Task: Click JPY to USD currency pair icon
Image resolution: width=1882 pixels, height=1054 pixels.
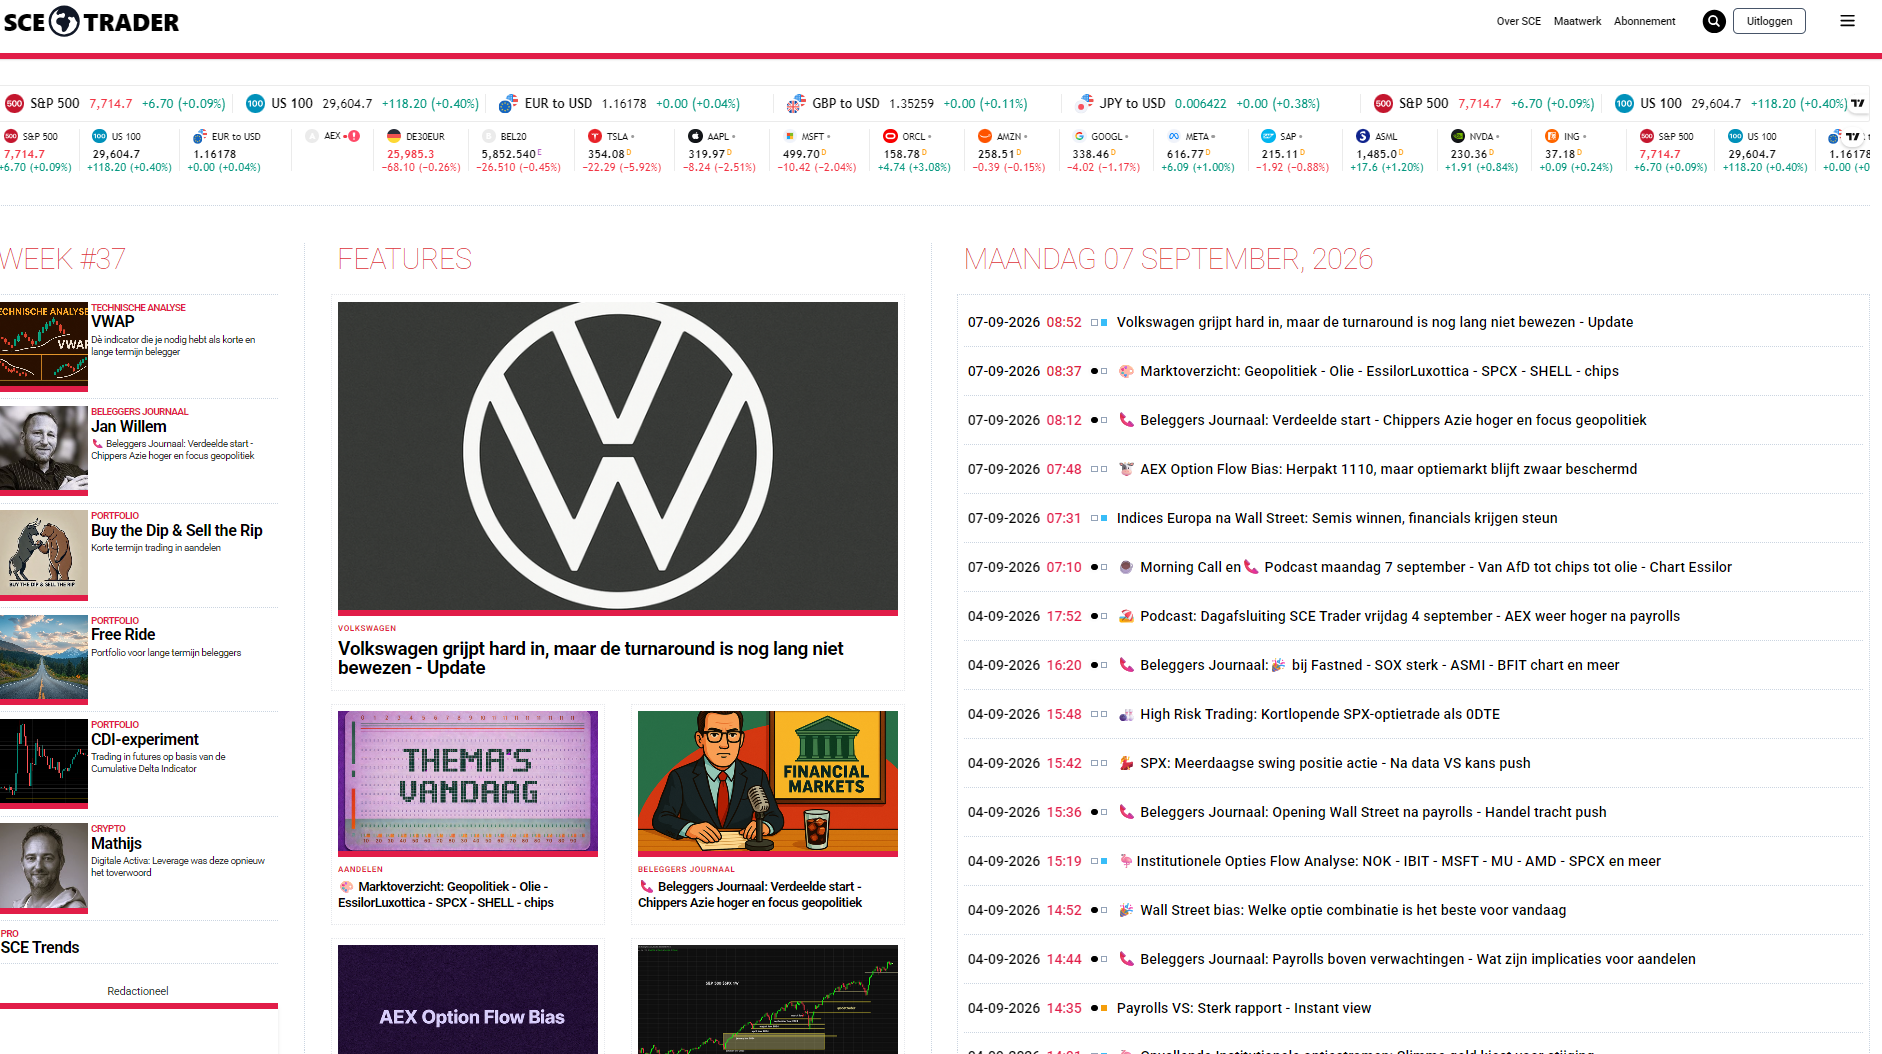Action: [1084, 103]
